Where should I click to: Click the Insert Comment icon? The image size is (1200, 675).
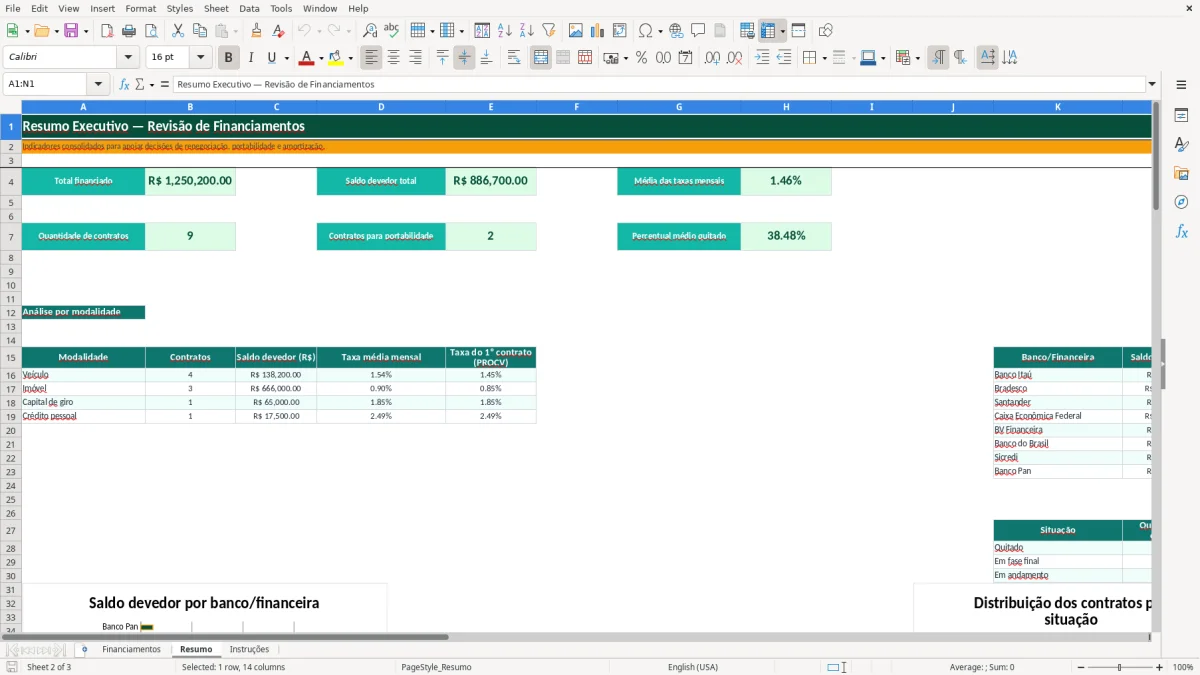pos(698,31)
